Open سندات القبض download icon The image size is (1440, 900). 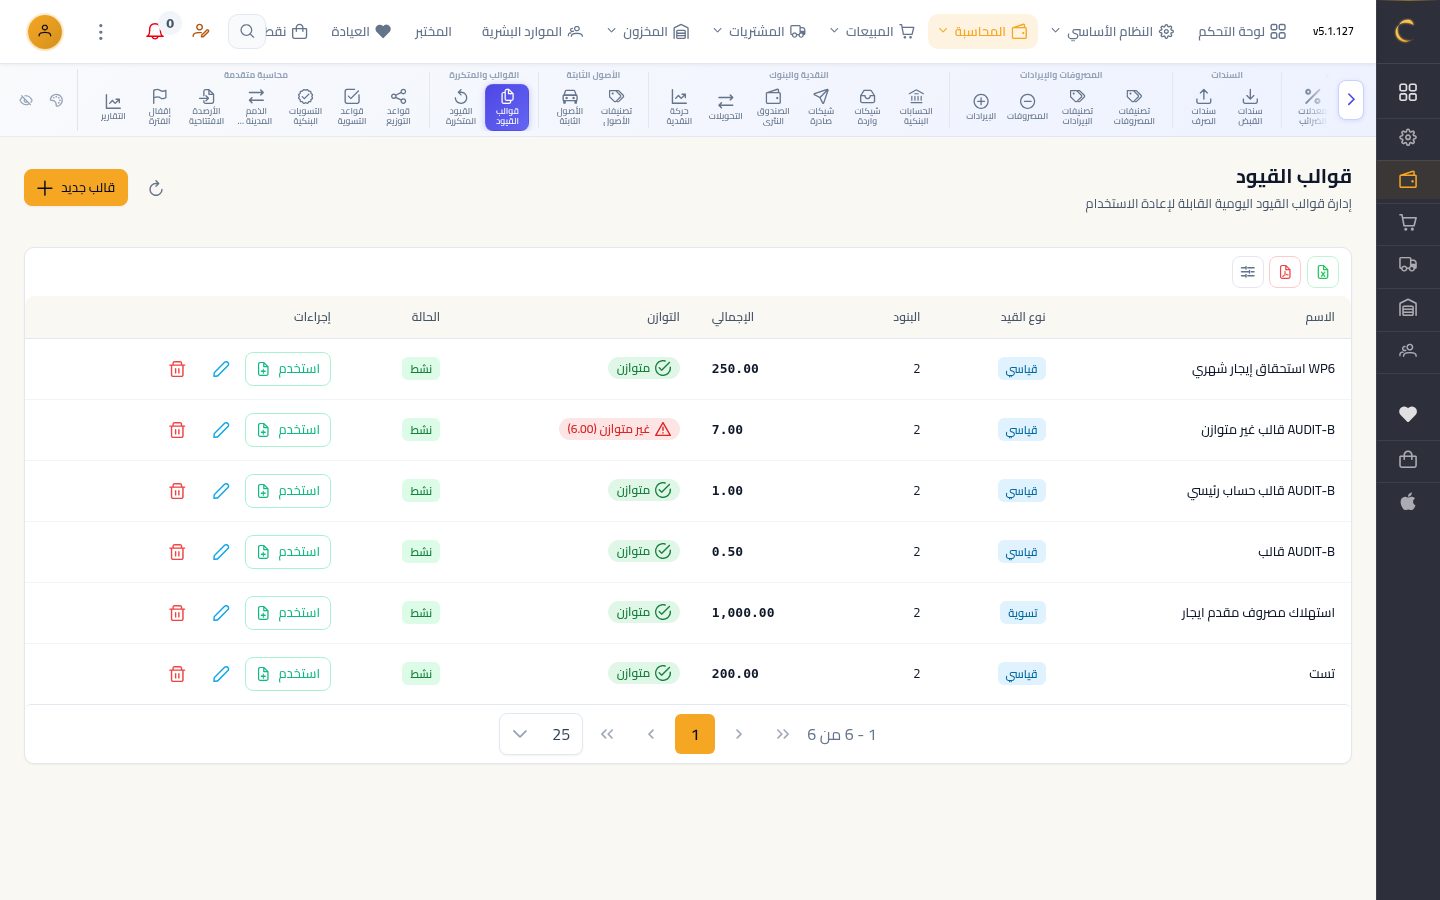tap(1250, 107)
